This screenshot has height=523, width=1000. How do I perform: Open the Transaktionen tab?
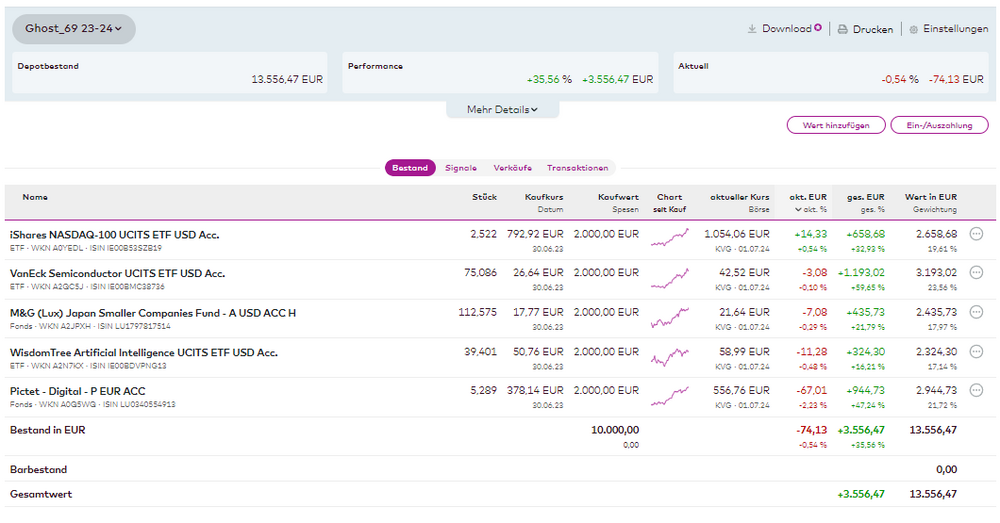[x=577, y=168]
